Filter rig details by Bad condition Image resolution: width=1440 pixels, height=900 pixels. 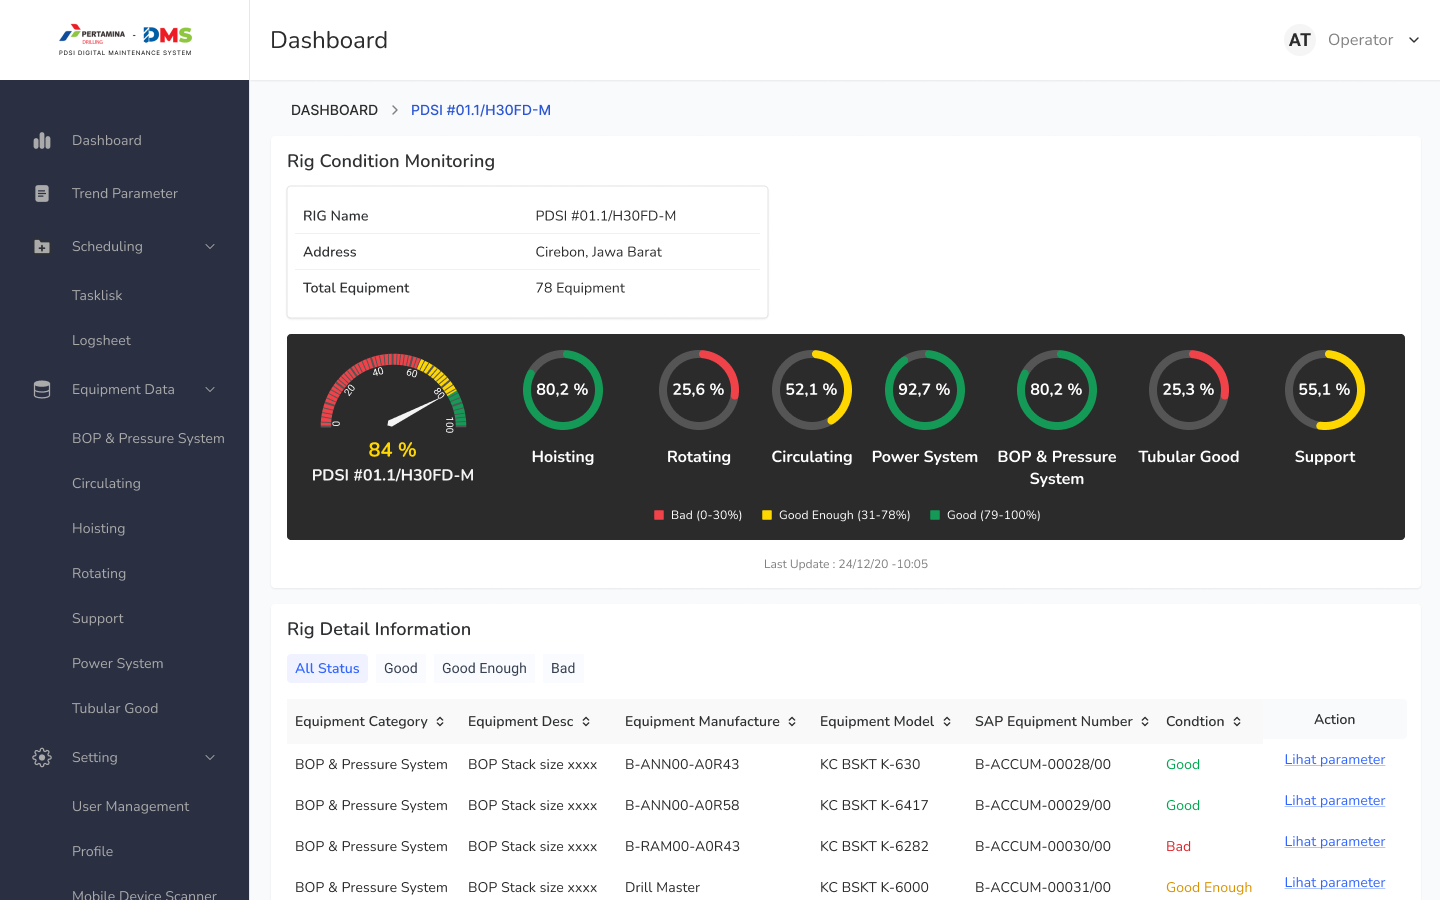click(x=563, y=668)
